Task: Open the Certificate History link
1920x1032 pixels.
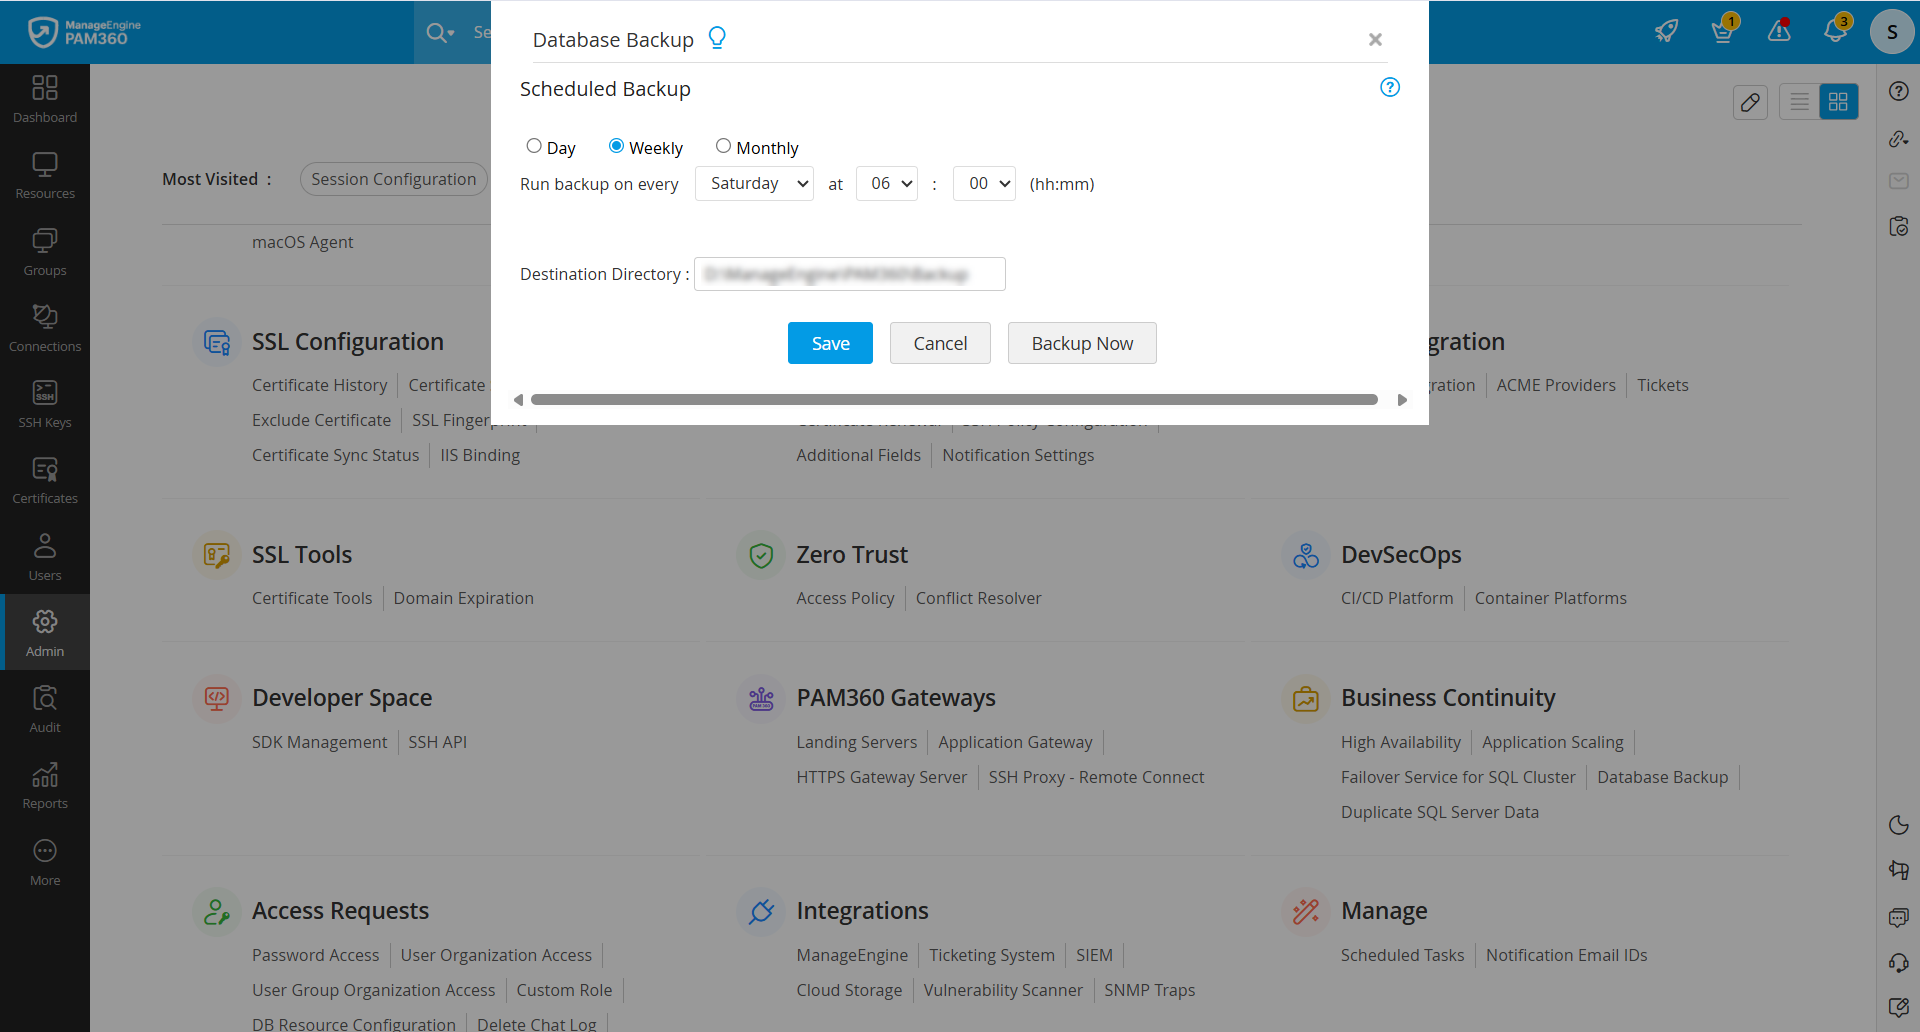Action: click(319, 385)
